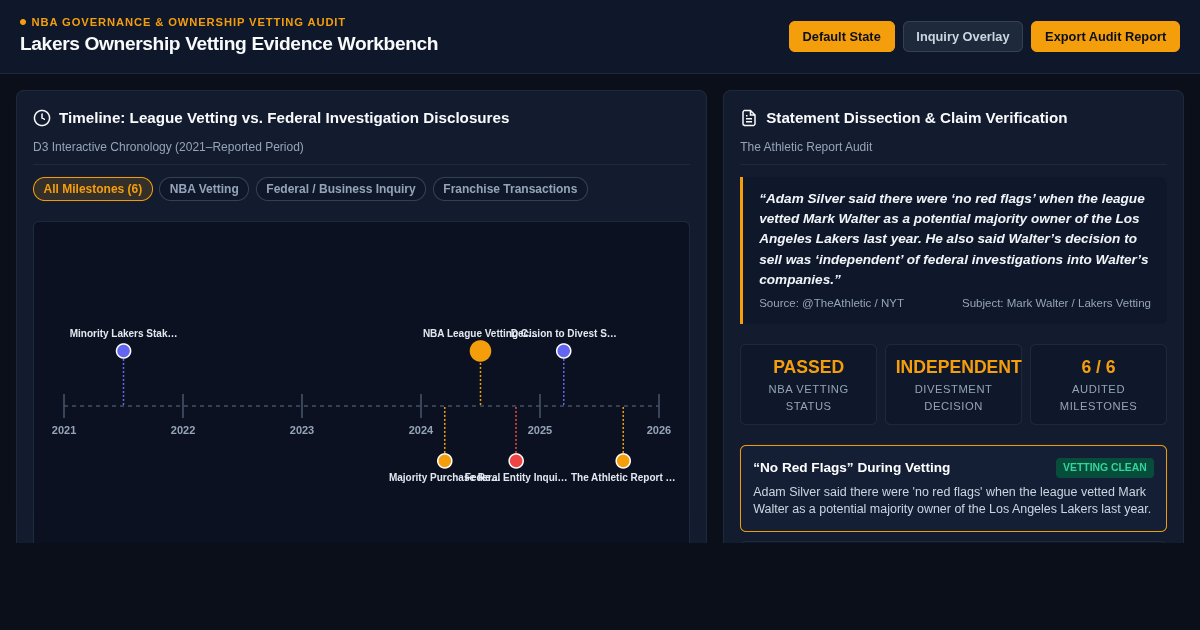Click the document icon beside Statement Dissection
The image size is (1200, 630).
749,118
